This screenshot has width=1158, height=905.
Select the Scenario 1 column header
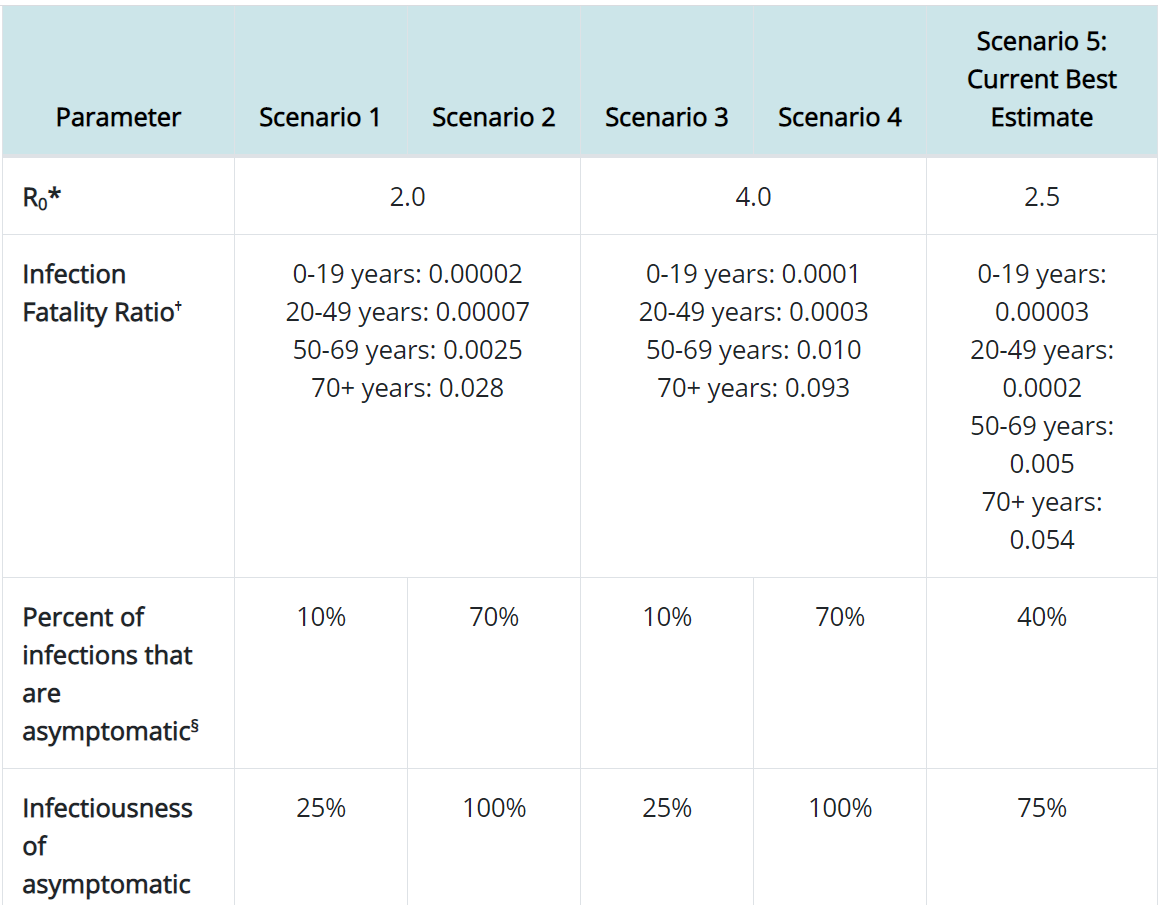[x=320, y=117]
